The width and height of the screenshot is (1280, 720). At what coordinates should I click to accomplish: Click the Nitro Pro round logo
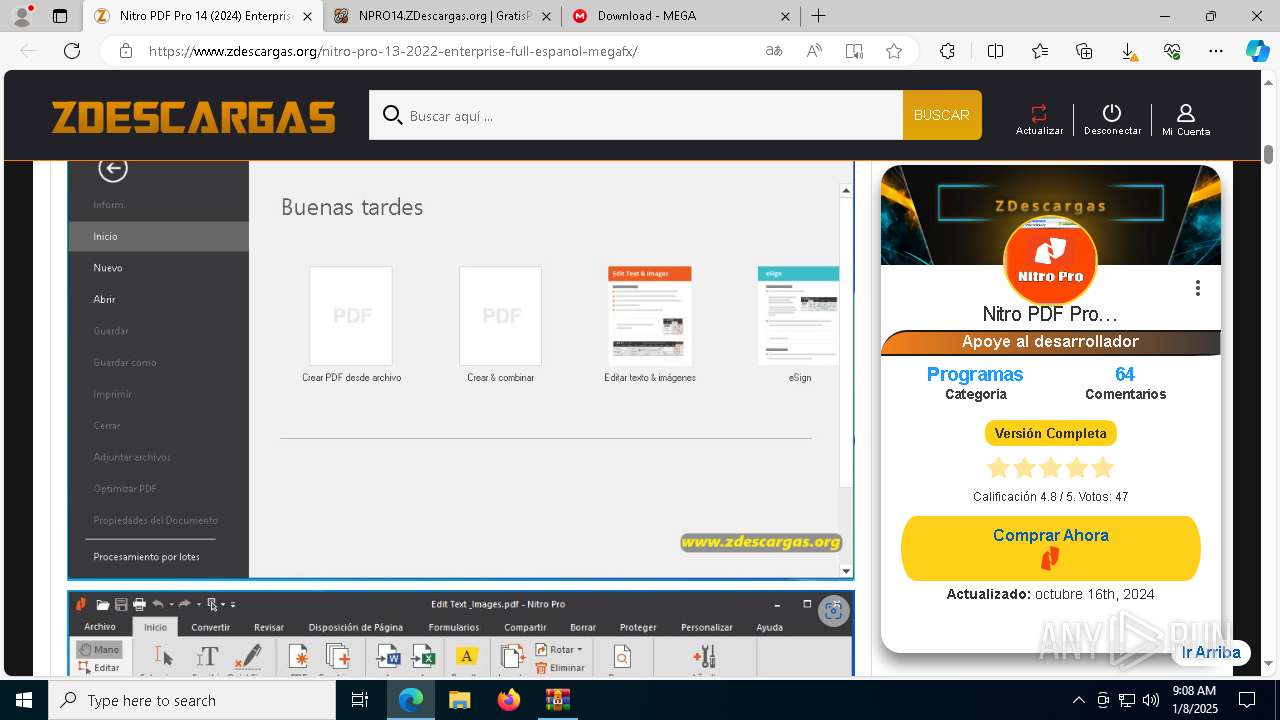click(1050, 260)
